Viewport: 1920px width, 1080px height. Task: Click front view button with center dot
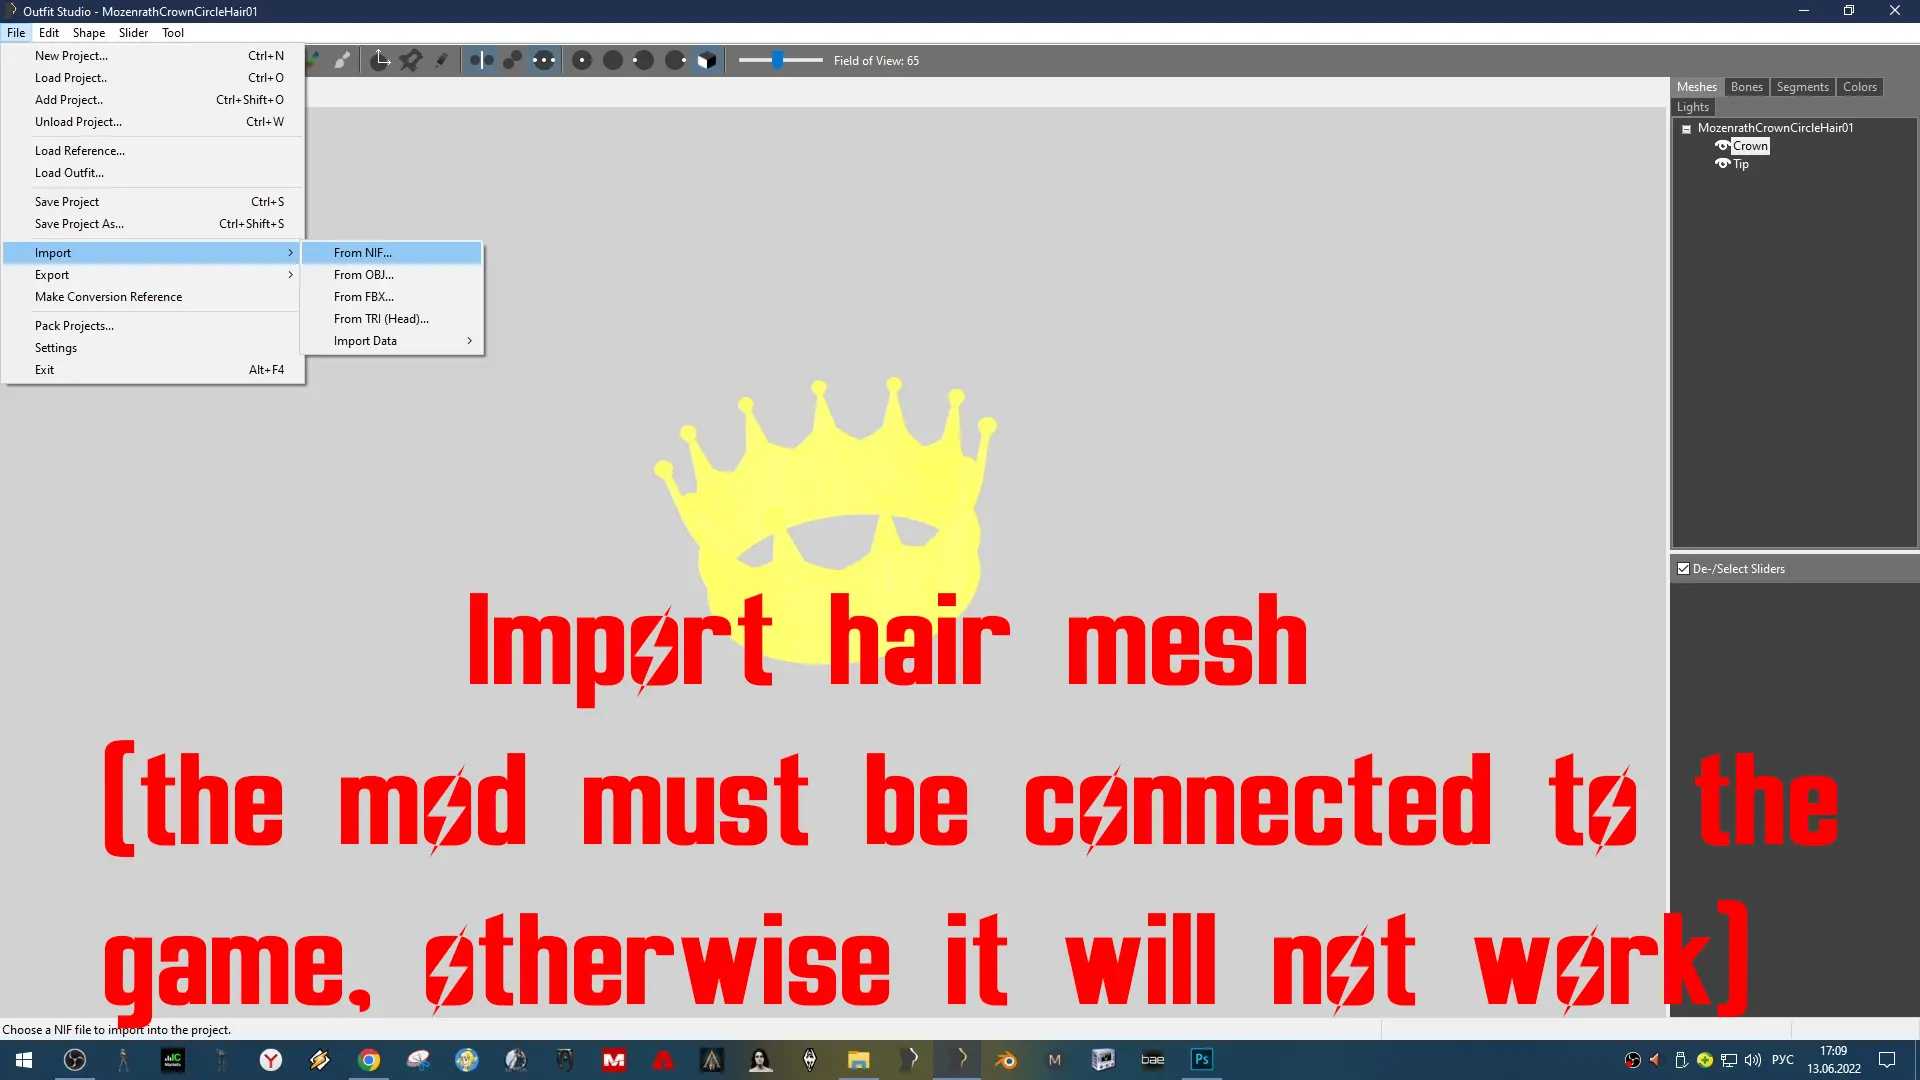(582, 60)
